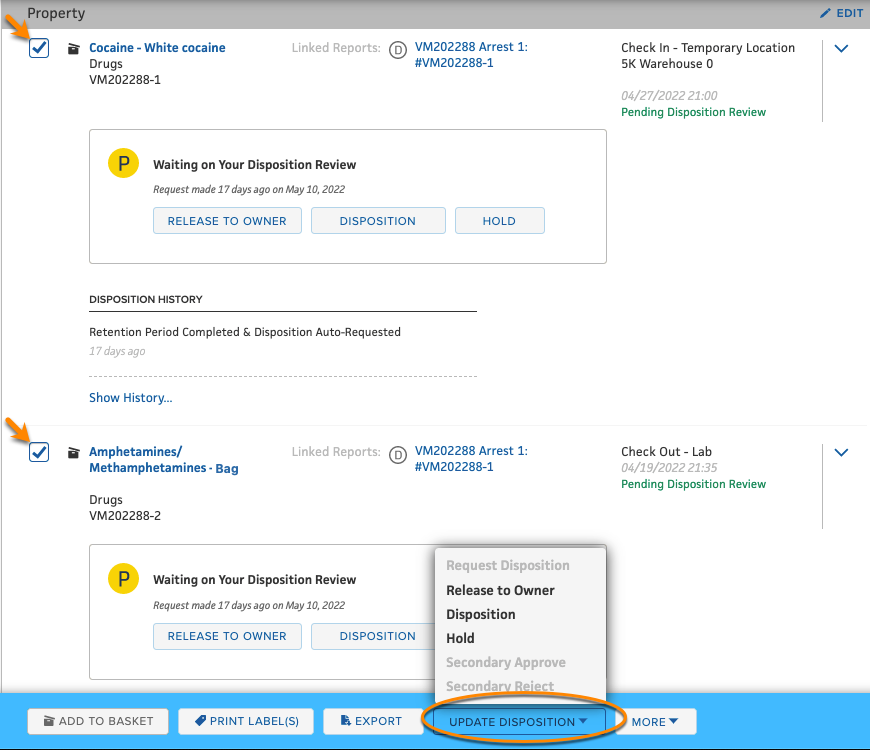This screenshot has height=750, width=870.
Task: Click the yellow P status icon for Cocaine
Action: point(122,162)
